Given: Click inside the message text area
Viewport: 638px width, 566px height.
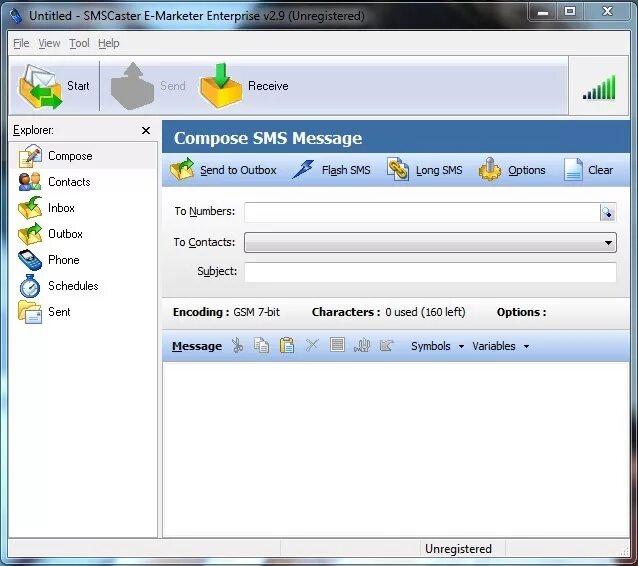Looking at the screenshot, I should 396,450.
